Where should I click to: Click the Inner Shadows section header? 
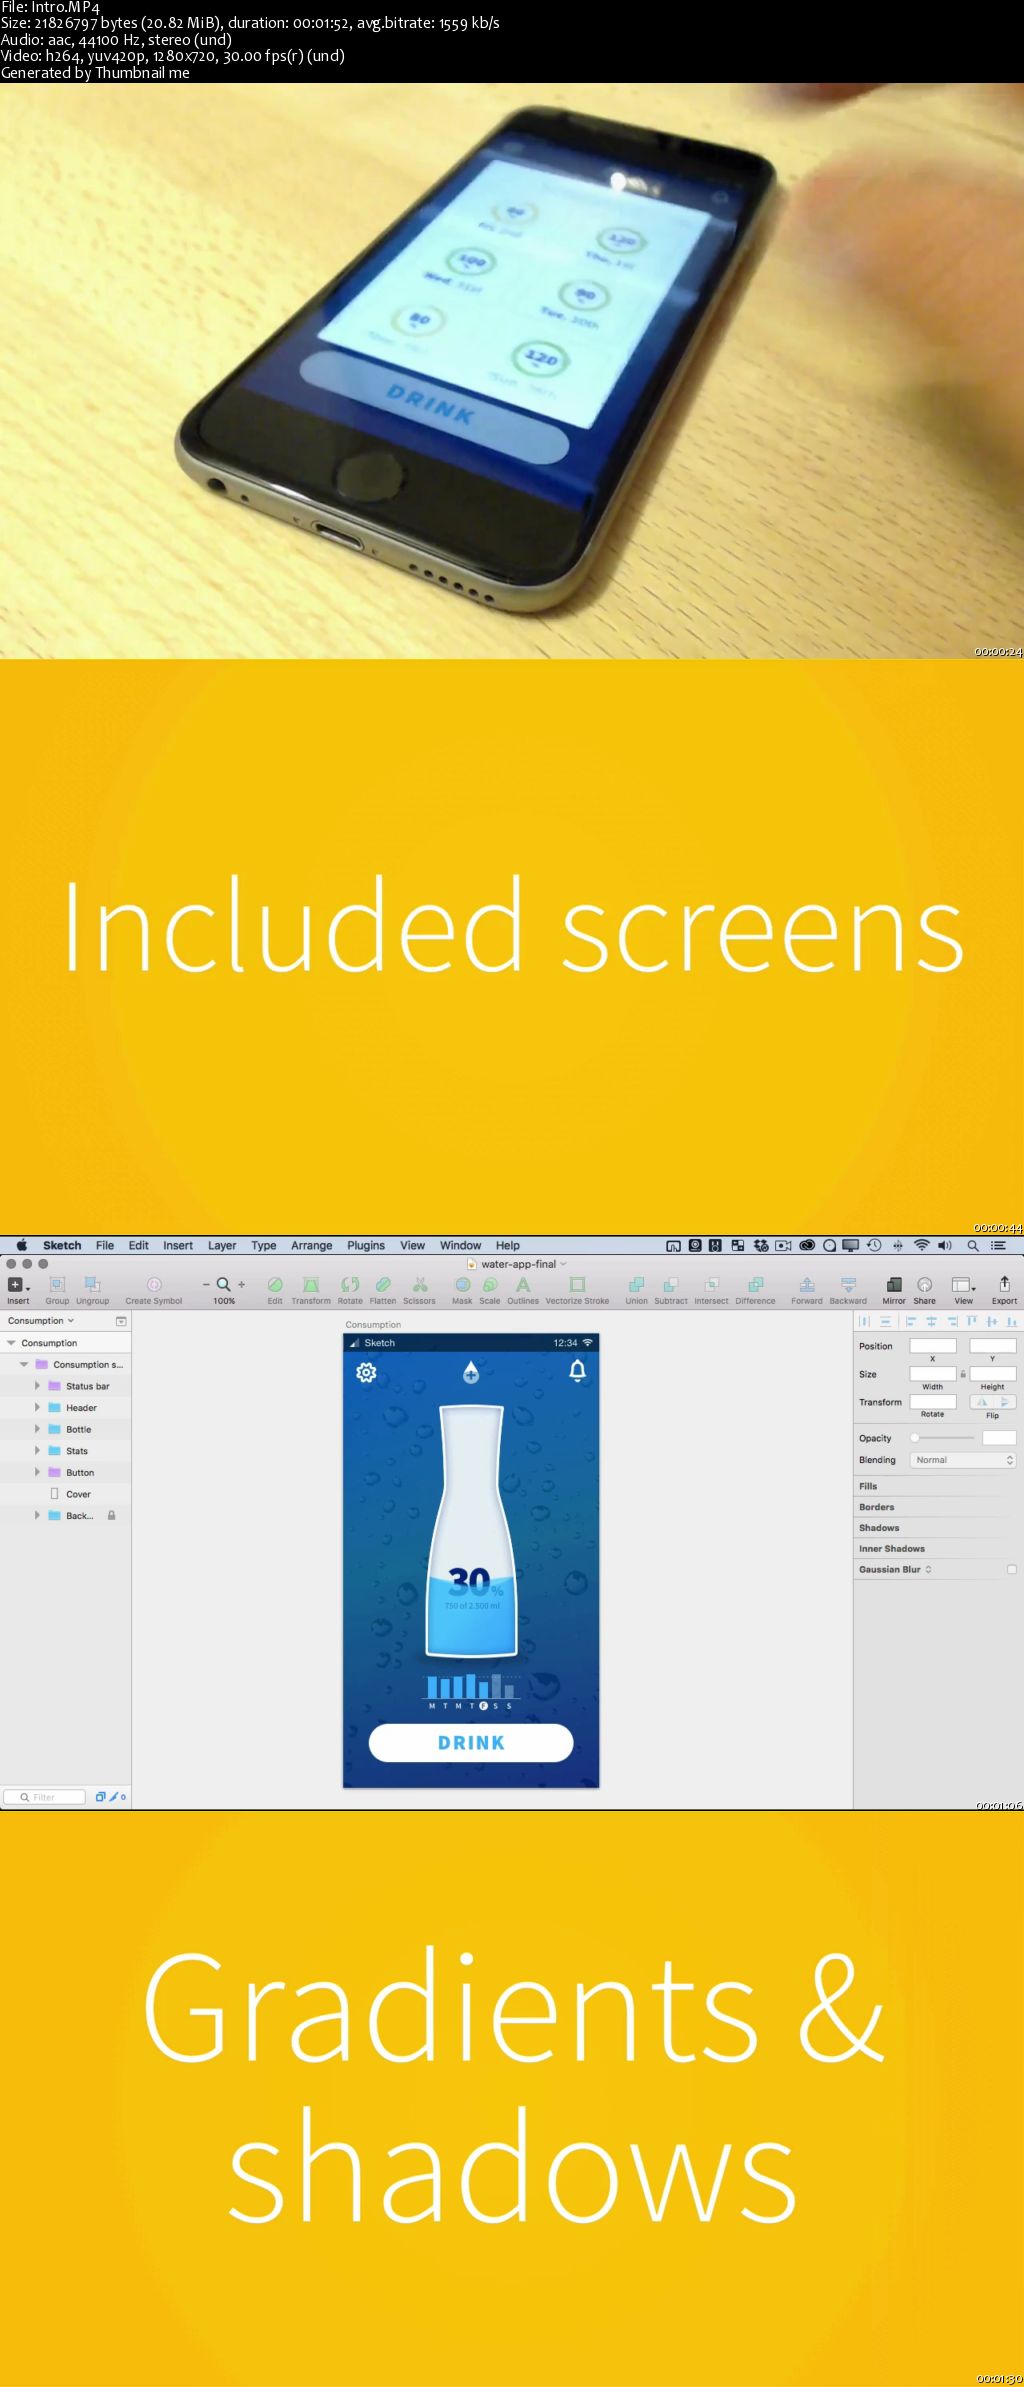[892, 1549]
